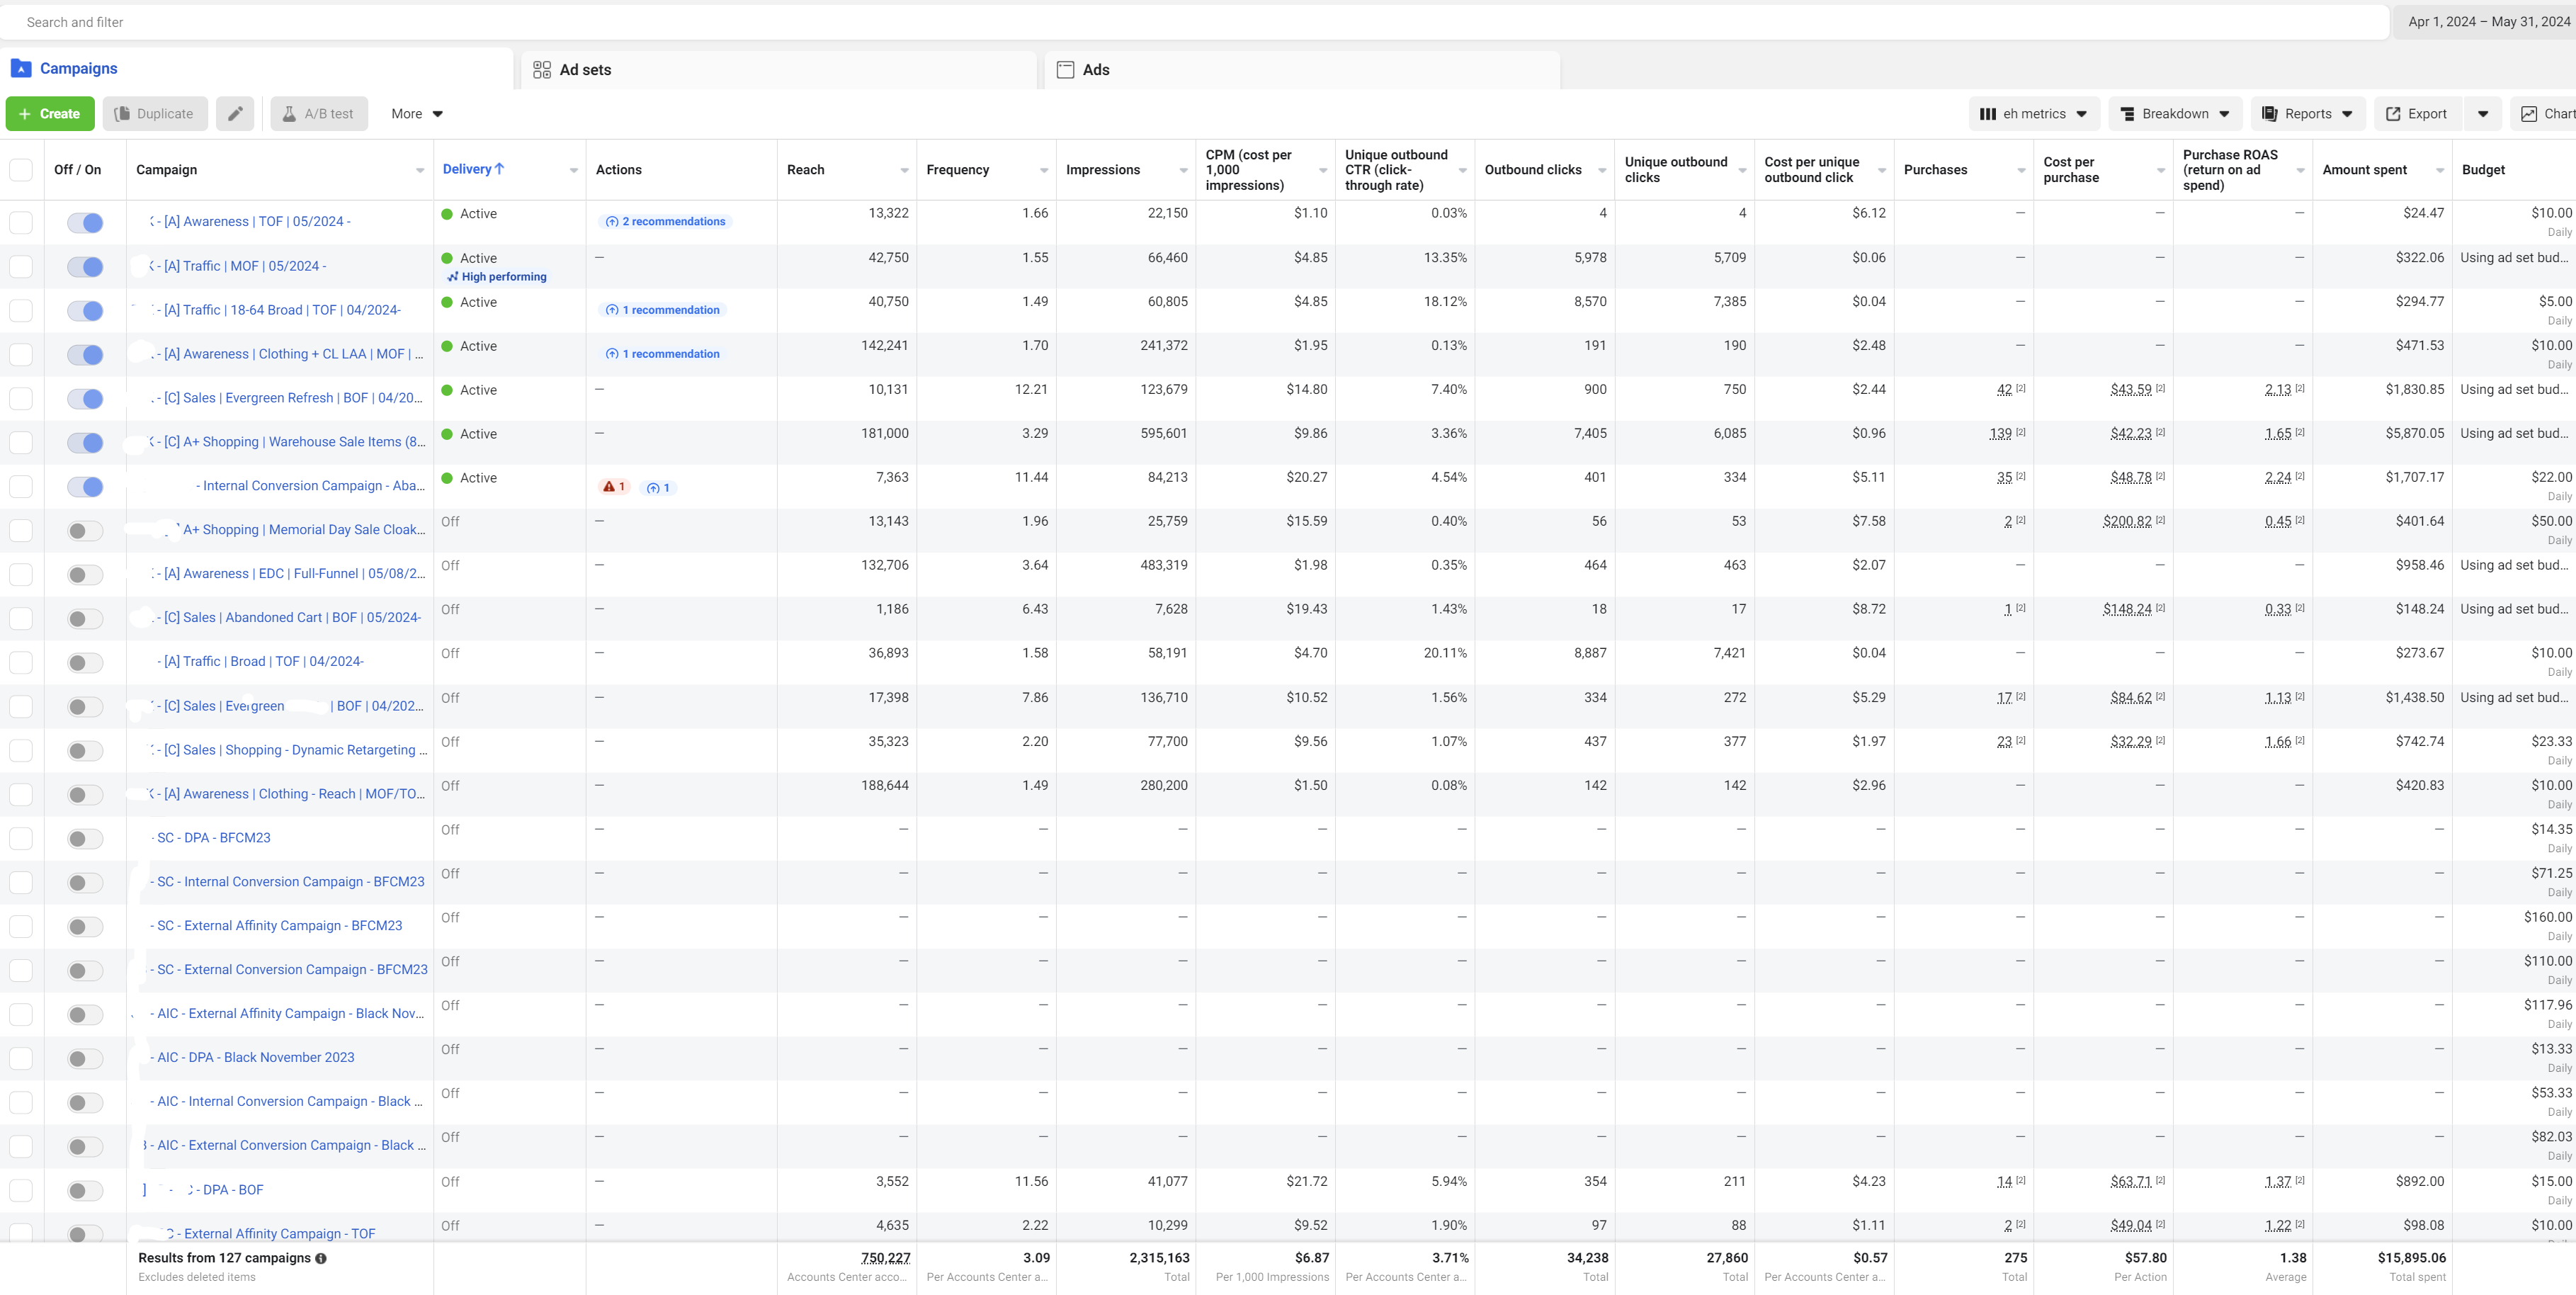The height and width of the screenshot is (1295, 2576).
Task: Click the Purchase ROAS column header
Action: coord(2230,170)
